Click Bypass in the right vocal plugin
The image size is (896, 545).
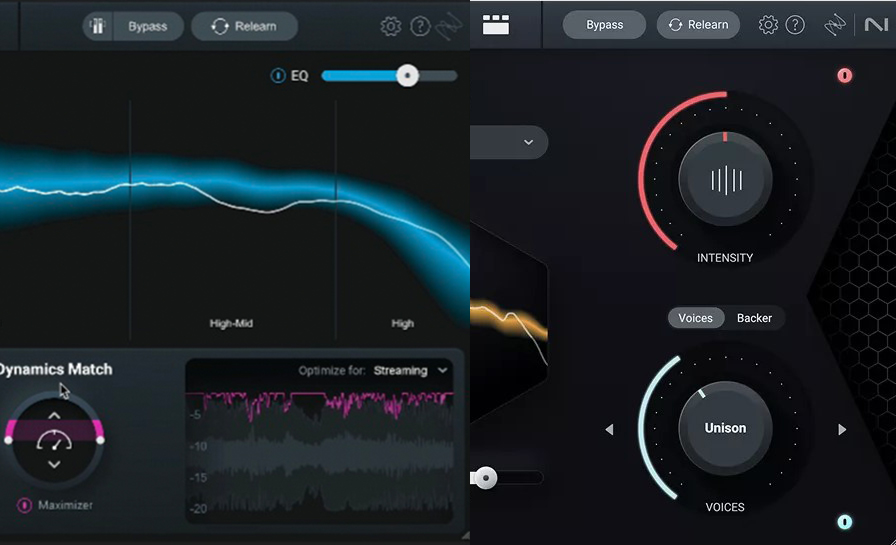pyautogui.click(x=605, y=25)
